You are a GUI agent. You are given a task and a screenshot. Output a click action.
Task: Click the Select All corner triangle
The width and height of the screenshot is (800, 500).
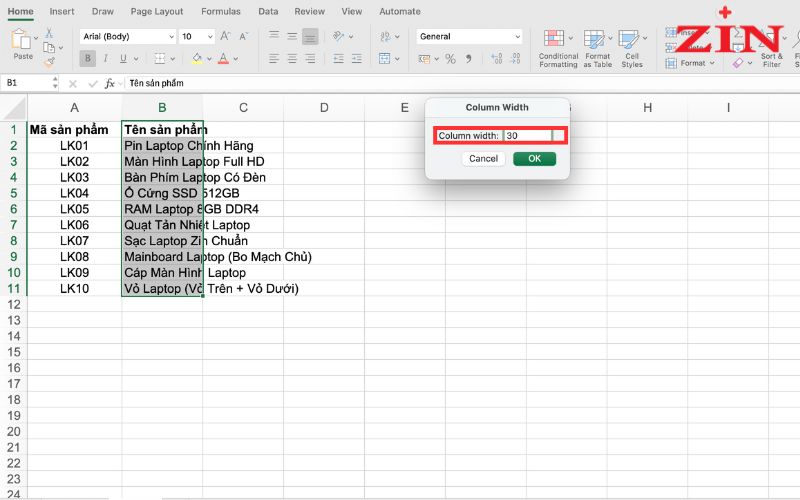(13, 108)
